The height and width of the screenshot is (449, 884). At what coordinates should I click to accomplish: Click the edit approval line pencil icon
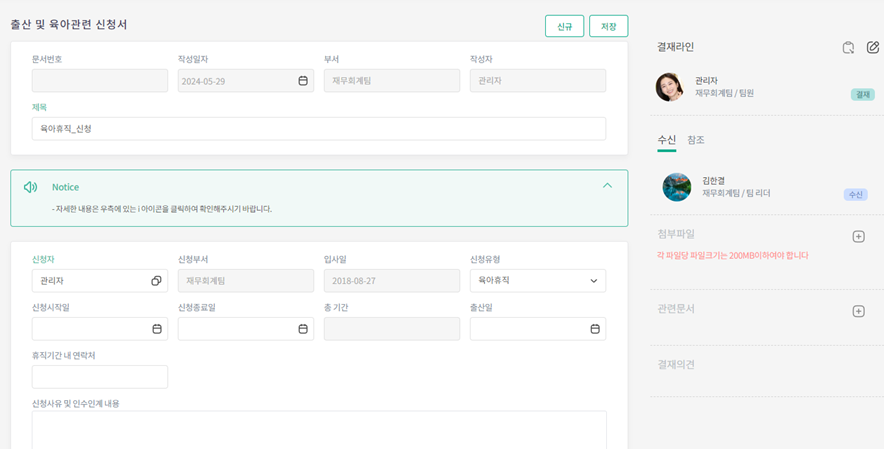pos(872,47)
